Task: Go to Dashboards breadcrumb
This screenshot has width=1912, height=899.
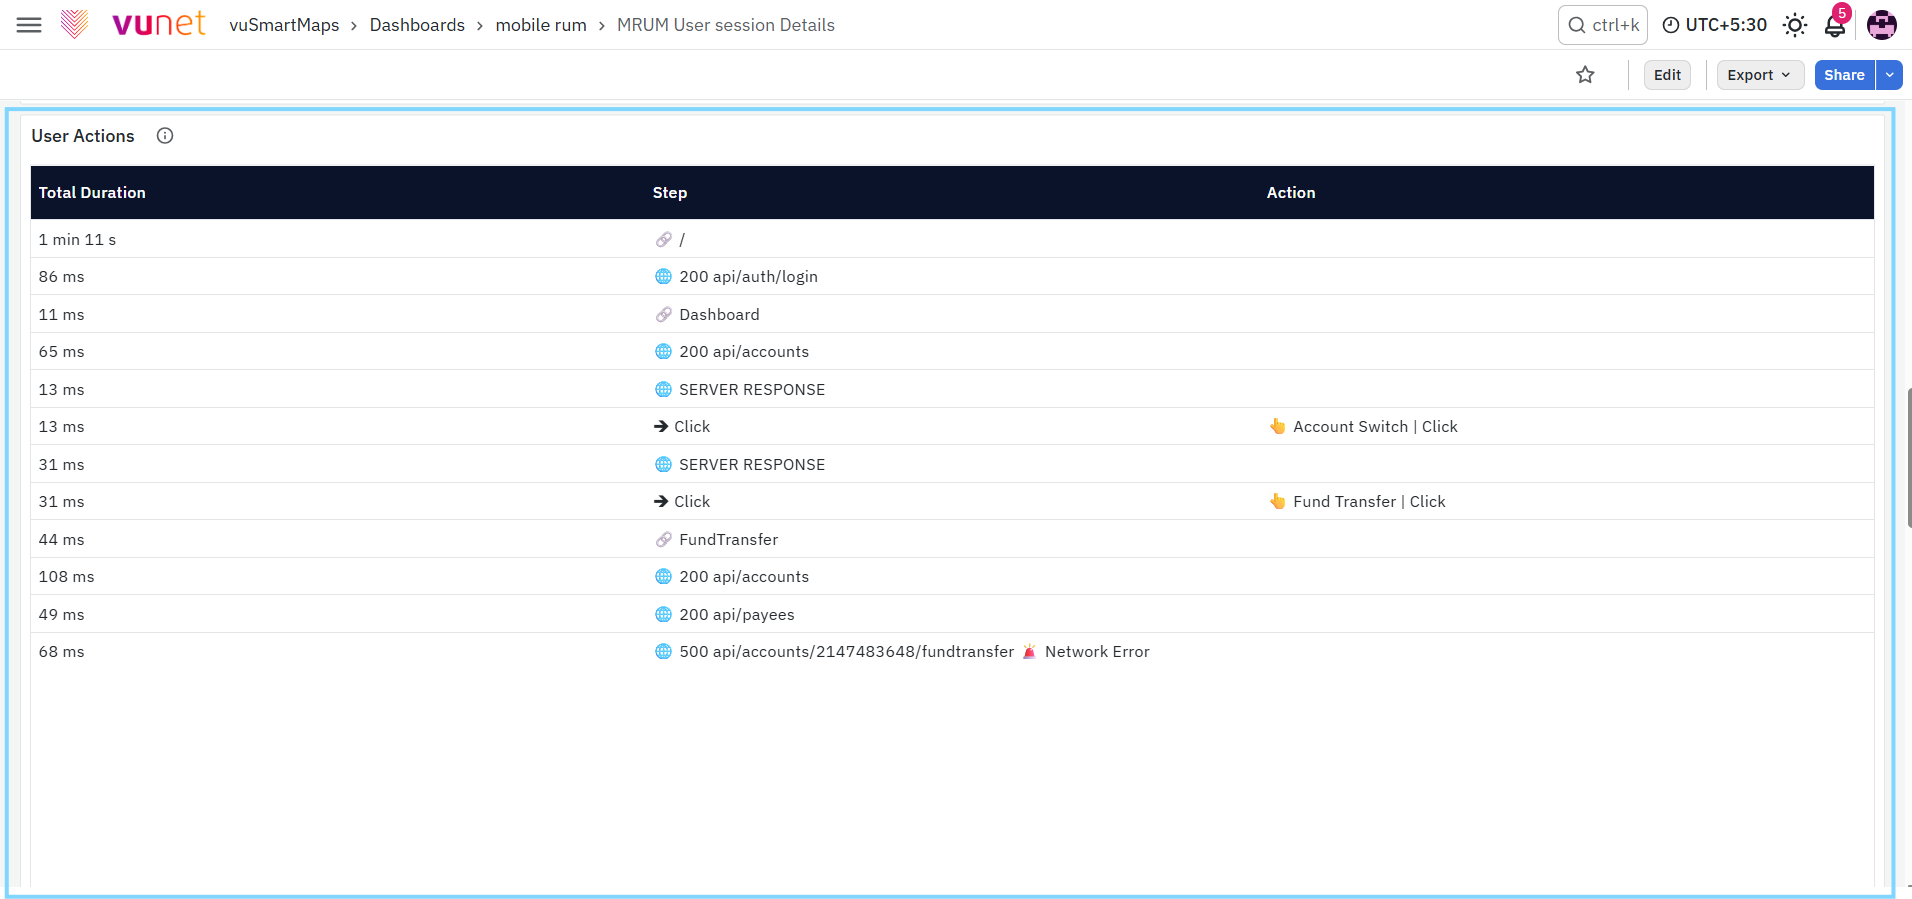Action: pyautogui.click(x=417, y=25)
